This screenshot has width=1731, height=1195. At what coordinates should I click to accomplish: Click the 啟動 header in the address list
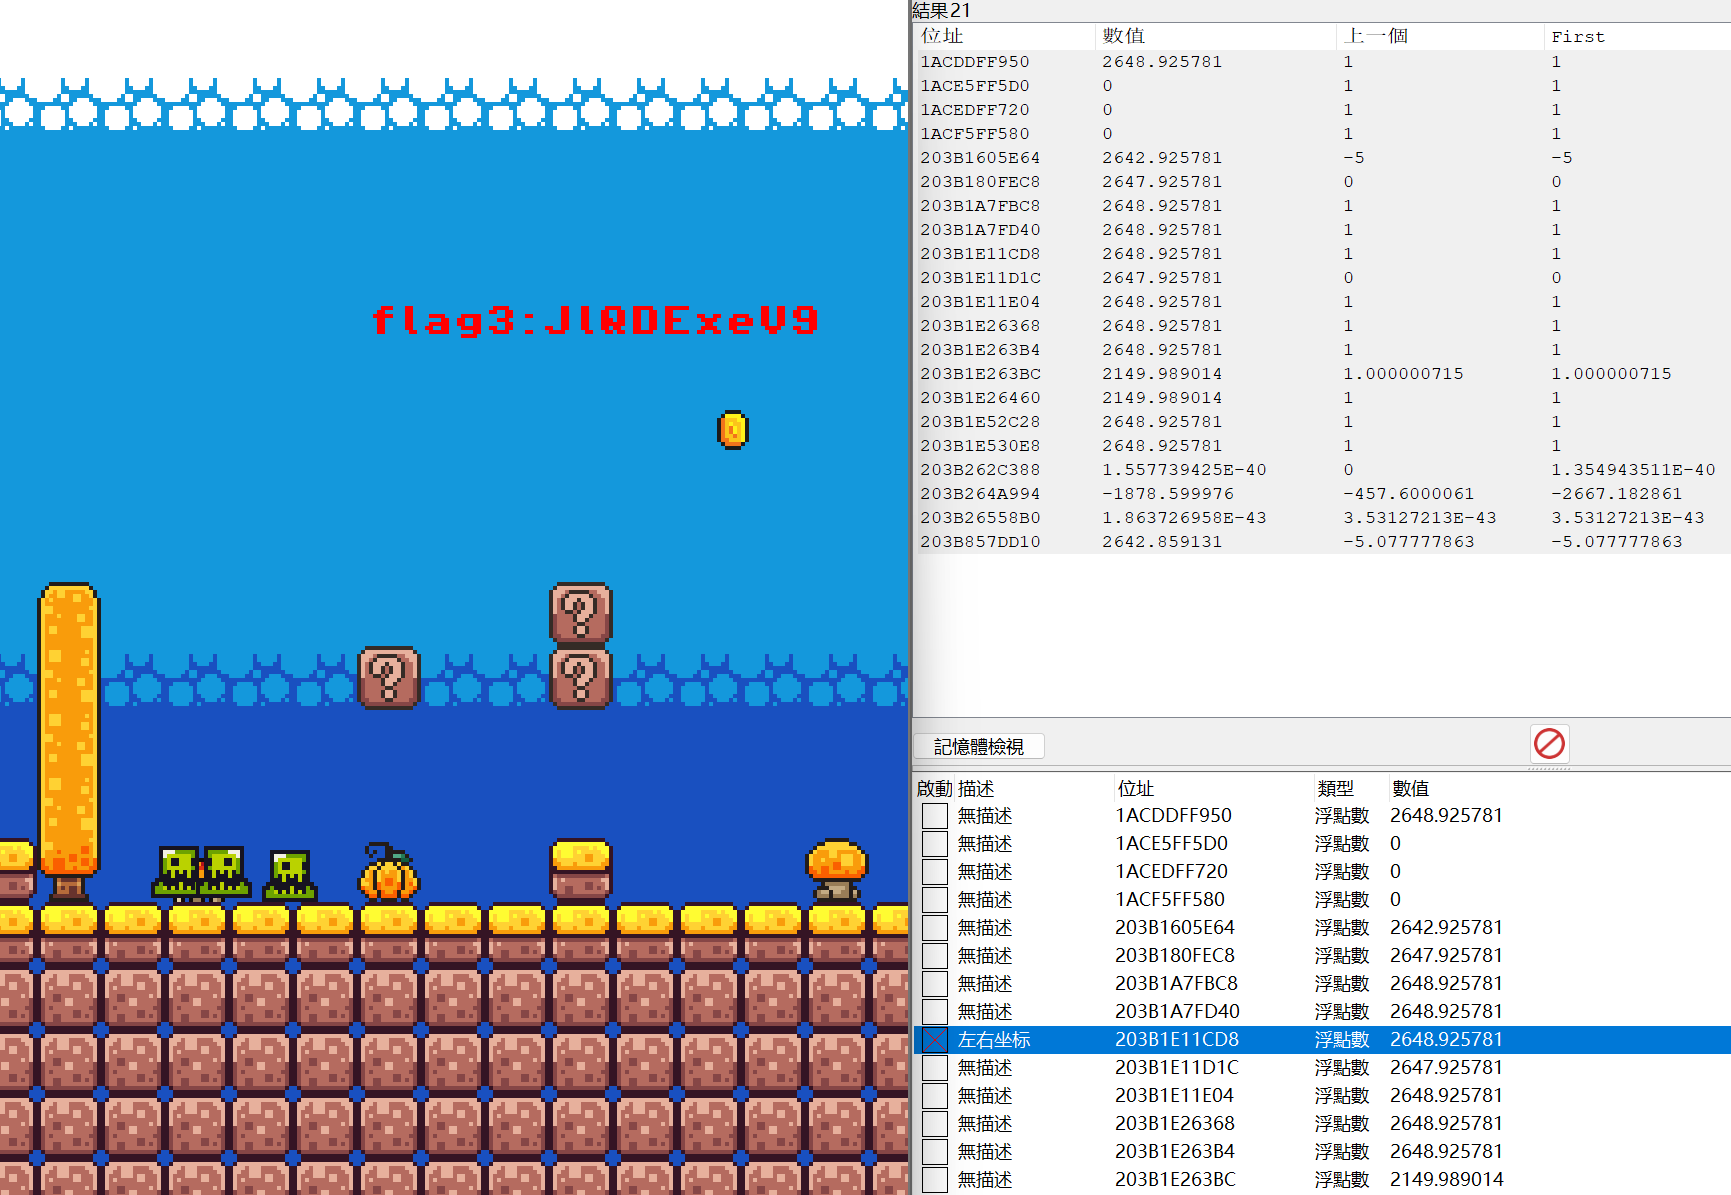coord(934,789)
